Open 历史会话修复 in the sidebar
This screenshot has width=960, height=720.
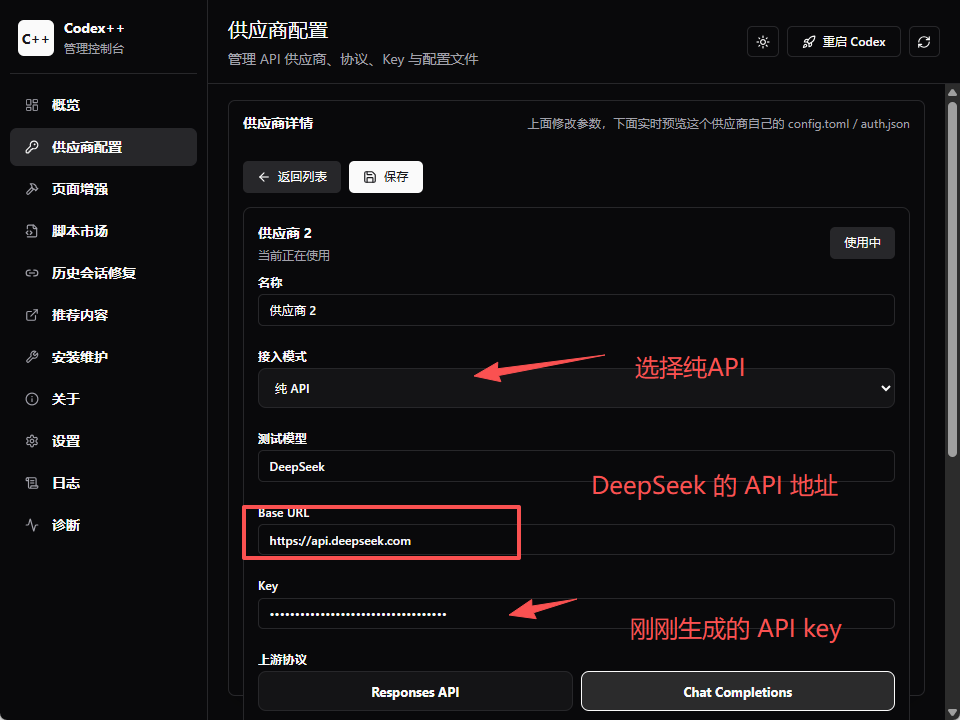103,273
